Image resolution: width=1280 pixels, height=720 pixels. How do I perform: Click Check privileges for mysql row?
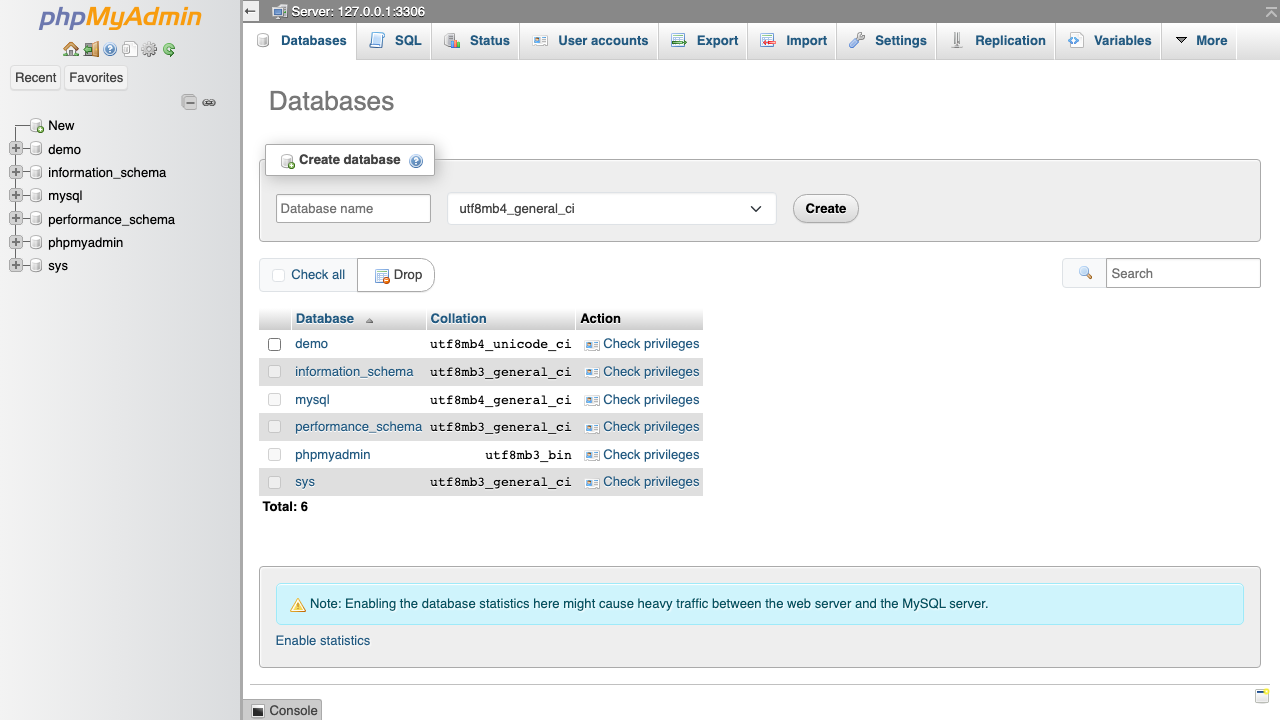point(642,400)
